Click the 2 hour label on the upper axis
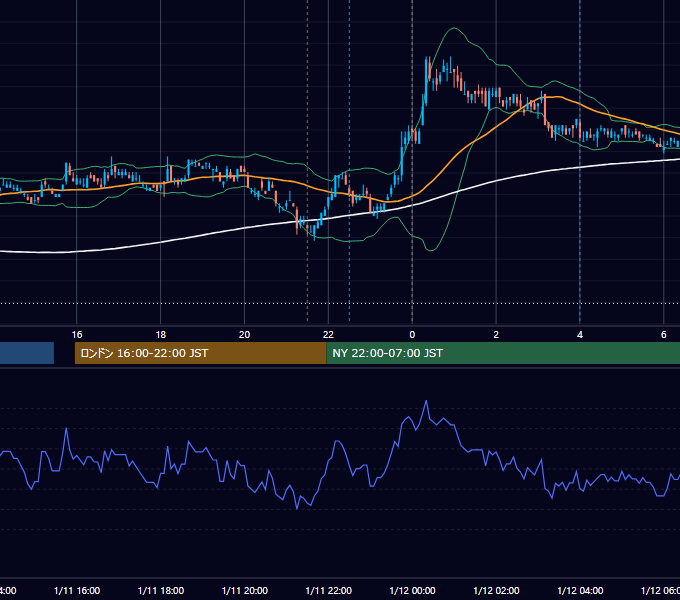Viewport: 680px width, 600px height. click(496, 335)
